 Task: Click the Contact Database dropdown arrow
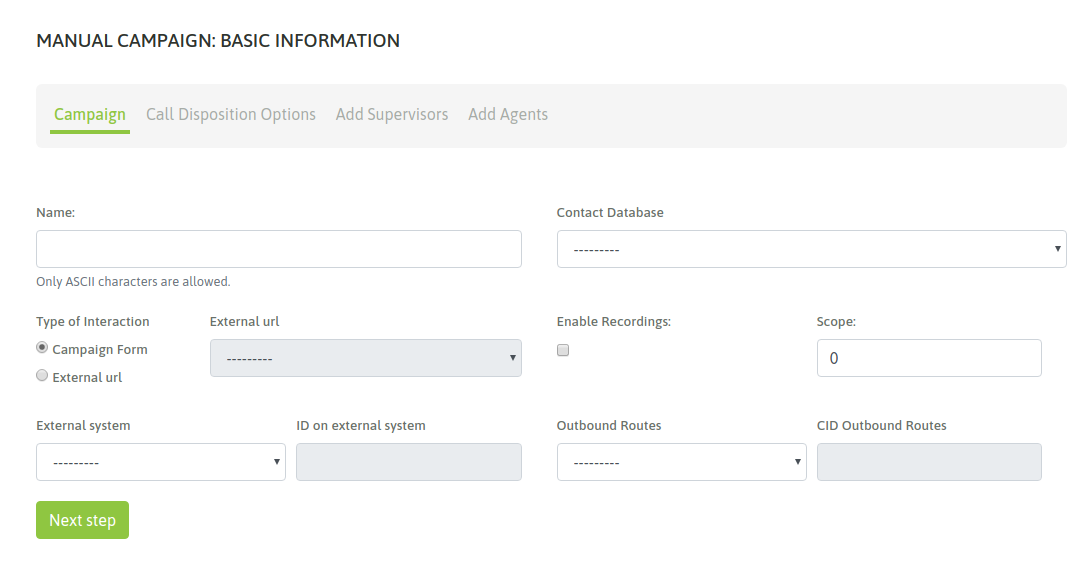click(1057, 249)
